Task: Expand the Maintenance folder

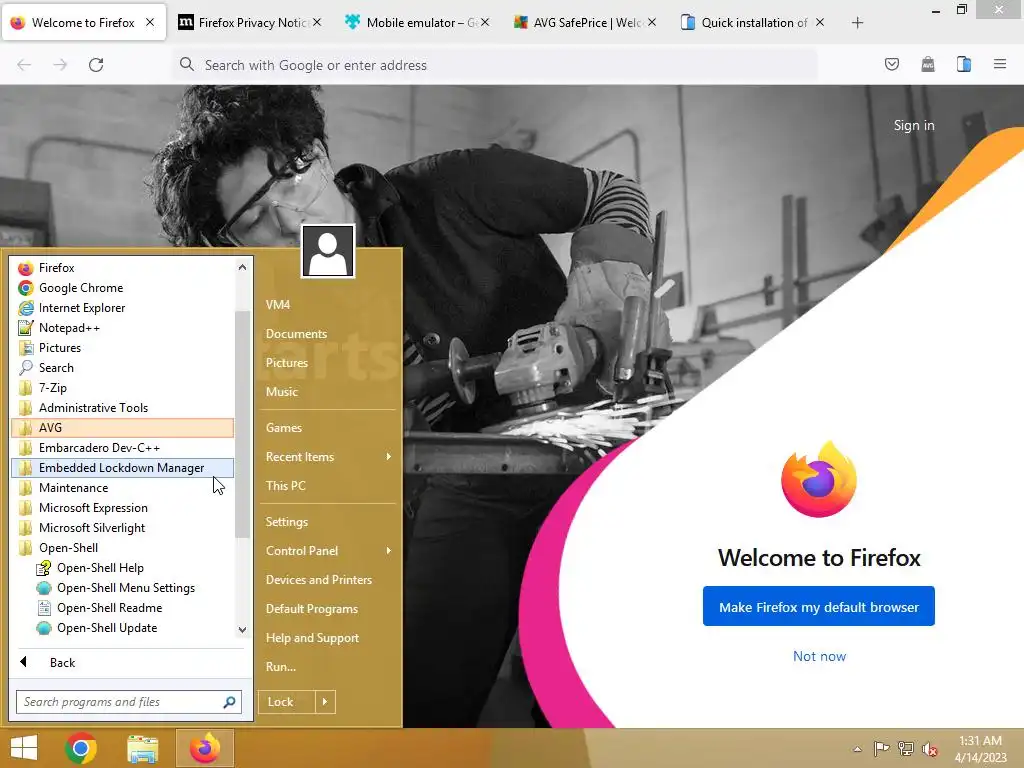Action: (123, 488)
